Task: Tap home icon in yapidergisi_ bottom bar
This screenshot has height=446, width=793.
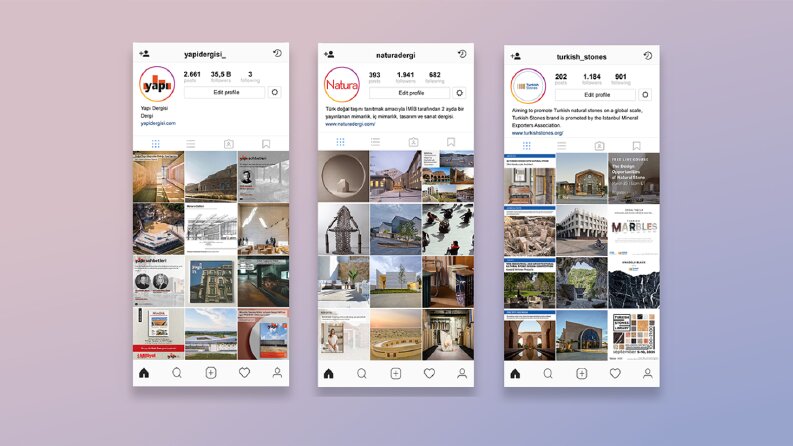Action: click(144, 373)
